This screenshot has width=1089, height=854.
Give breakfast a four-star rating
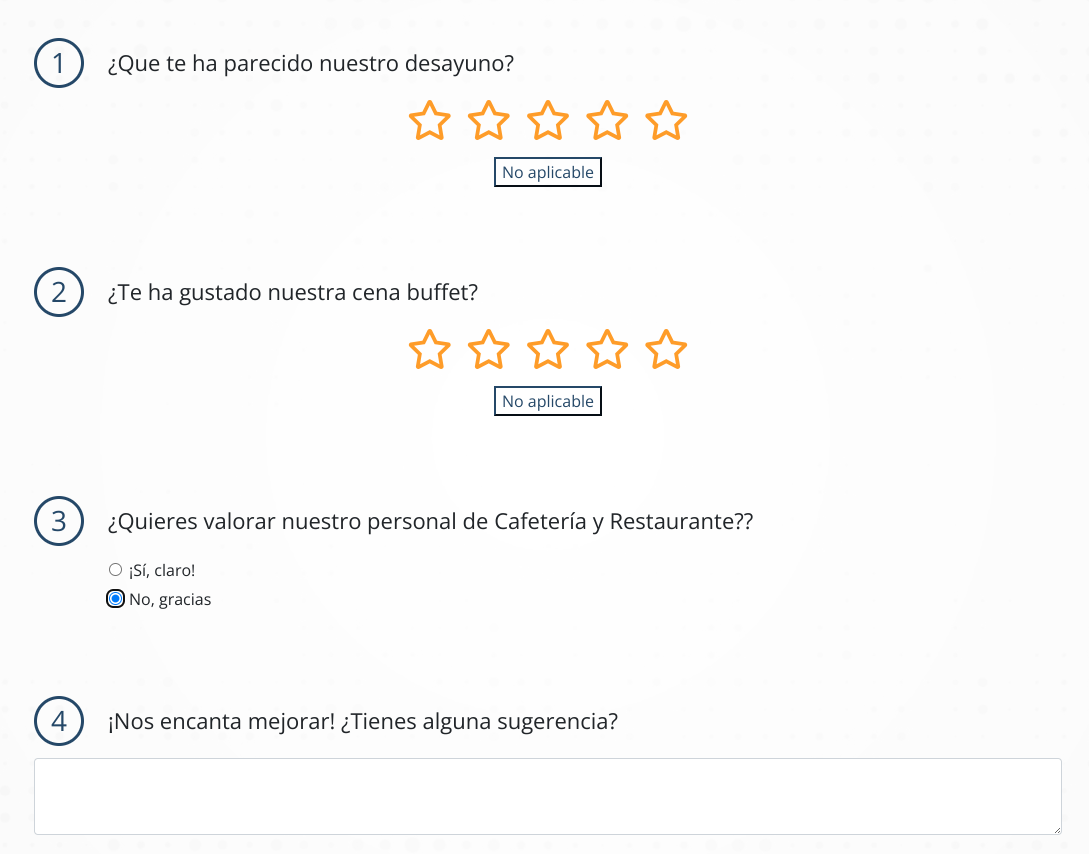(607, 121)
